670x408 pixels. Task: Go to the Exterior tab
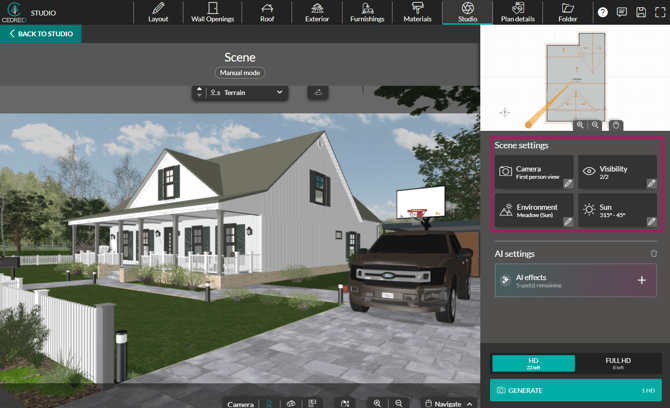(x=317, y=12)
